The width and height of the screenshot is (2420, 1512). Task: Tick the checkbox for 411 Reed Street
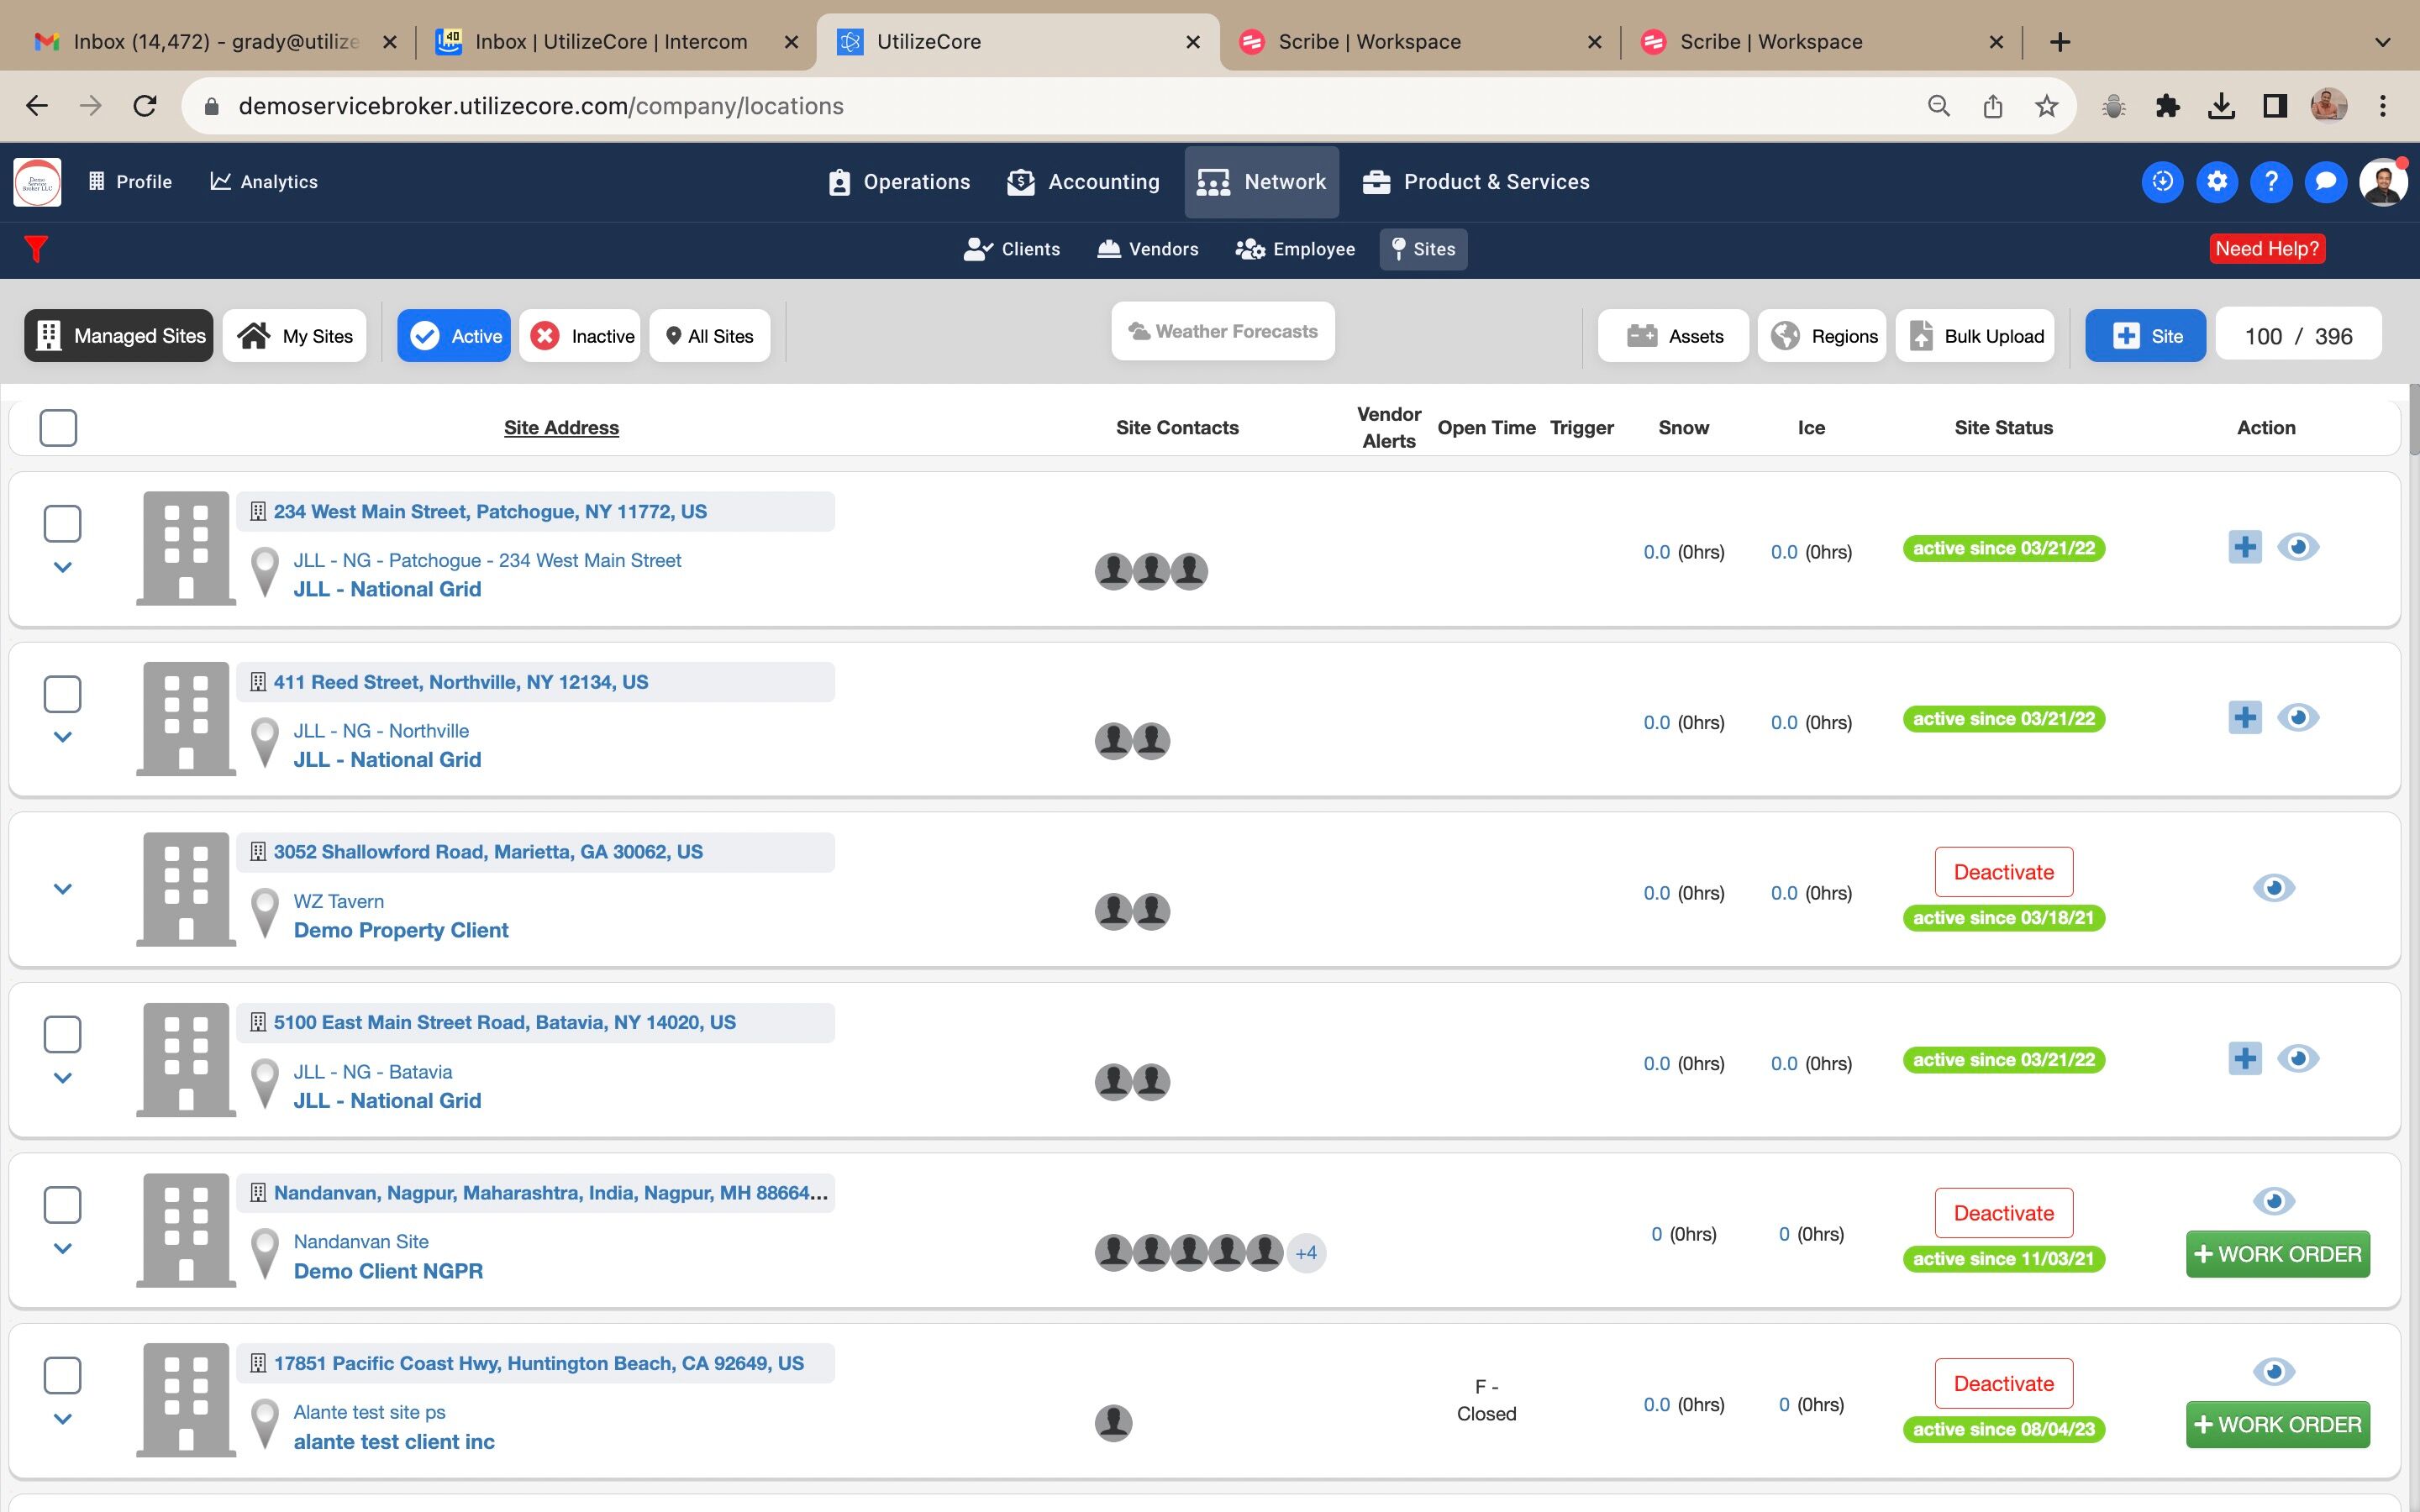(62, 694)
